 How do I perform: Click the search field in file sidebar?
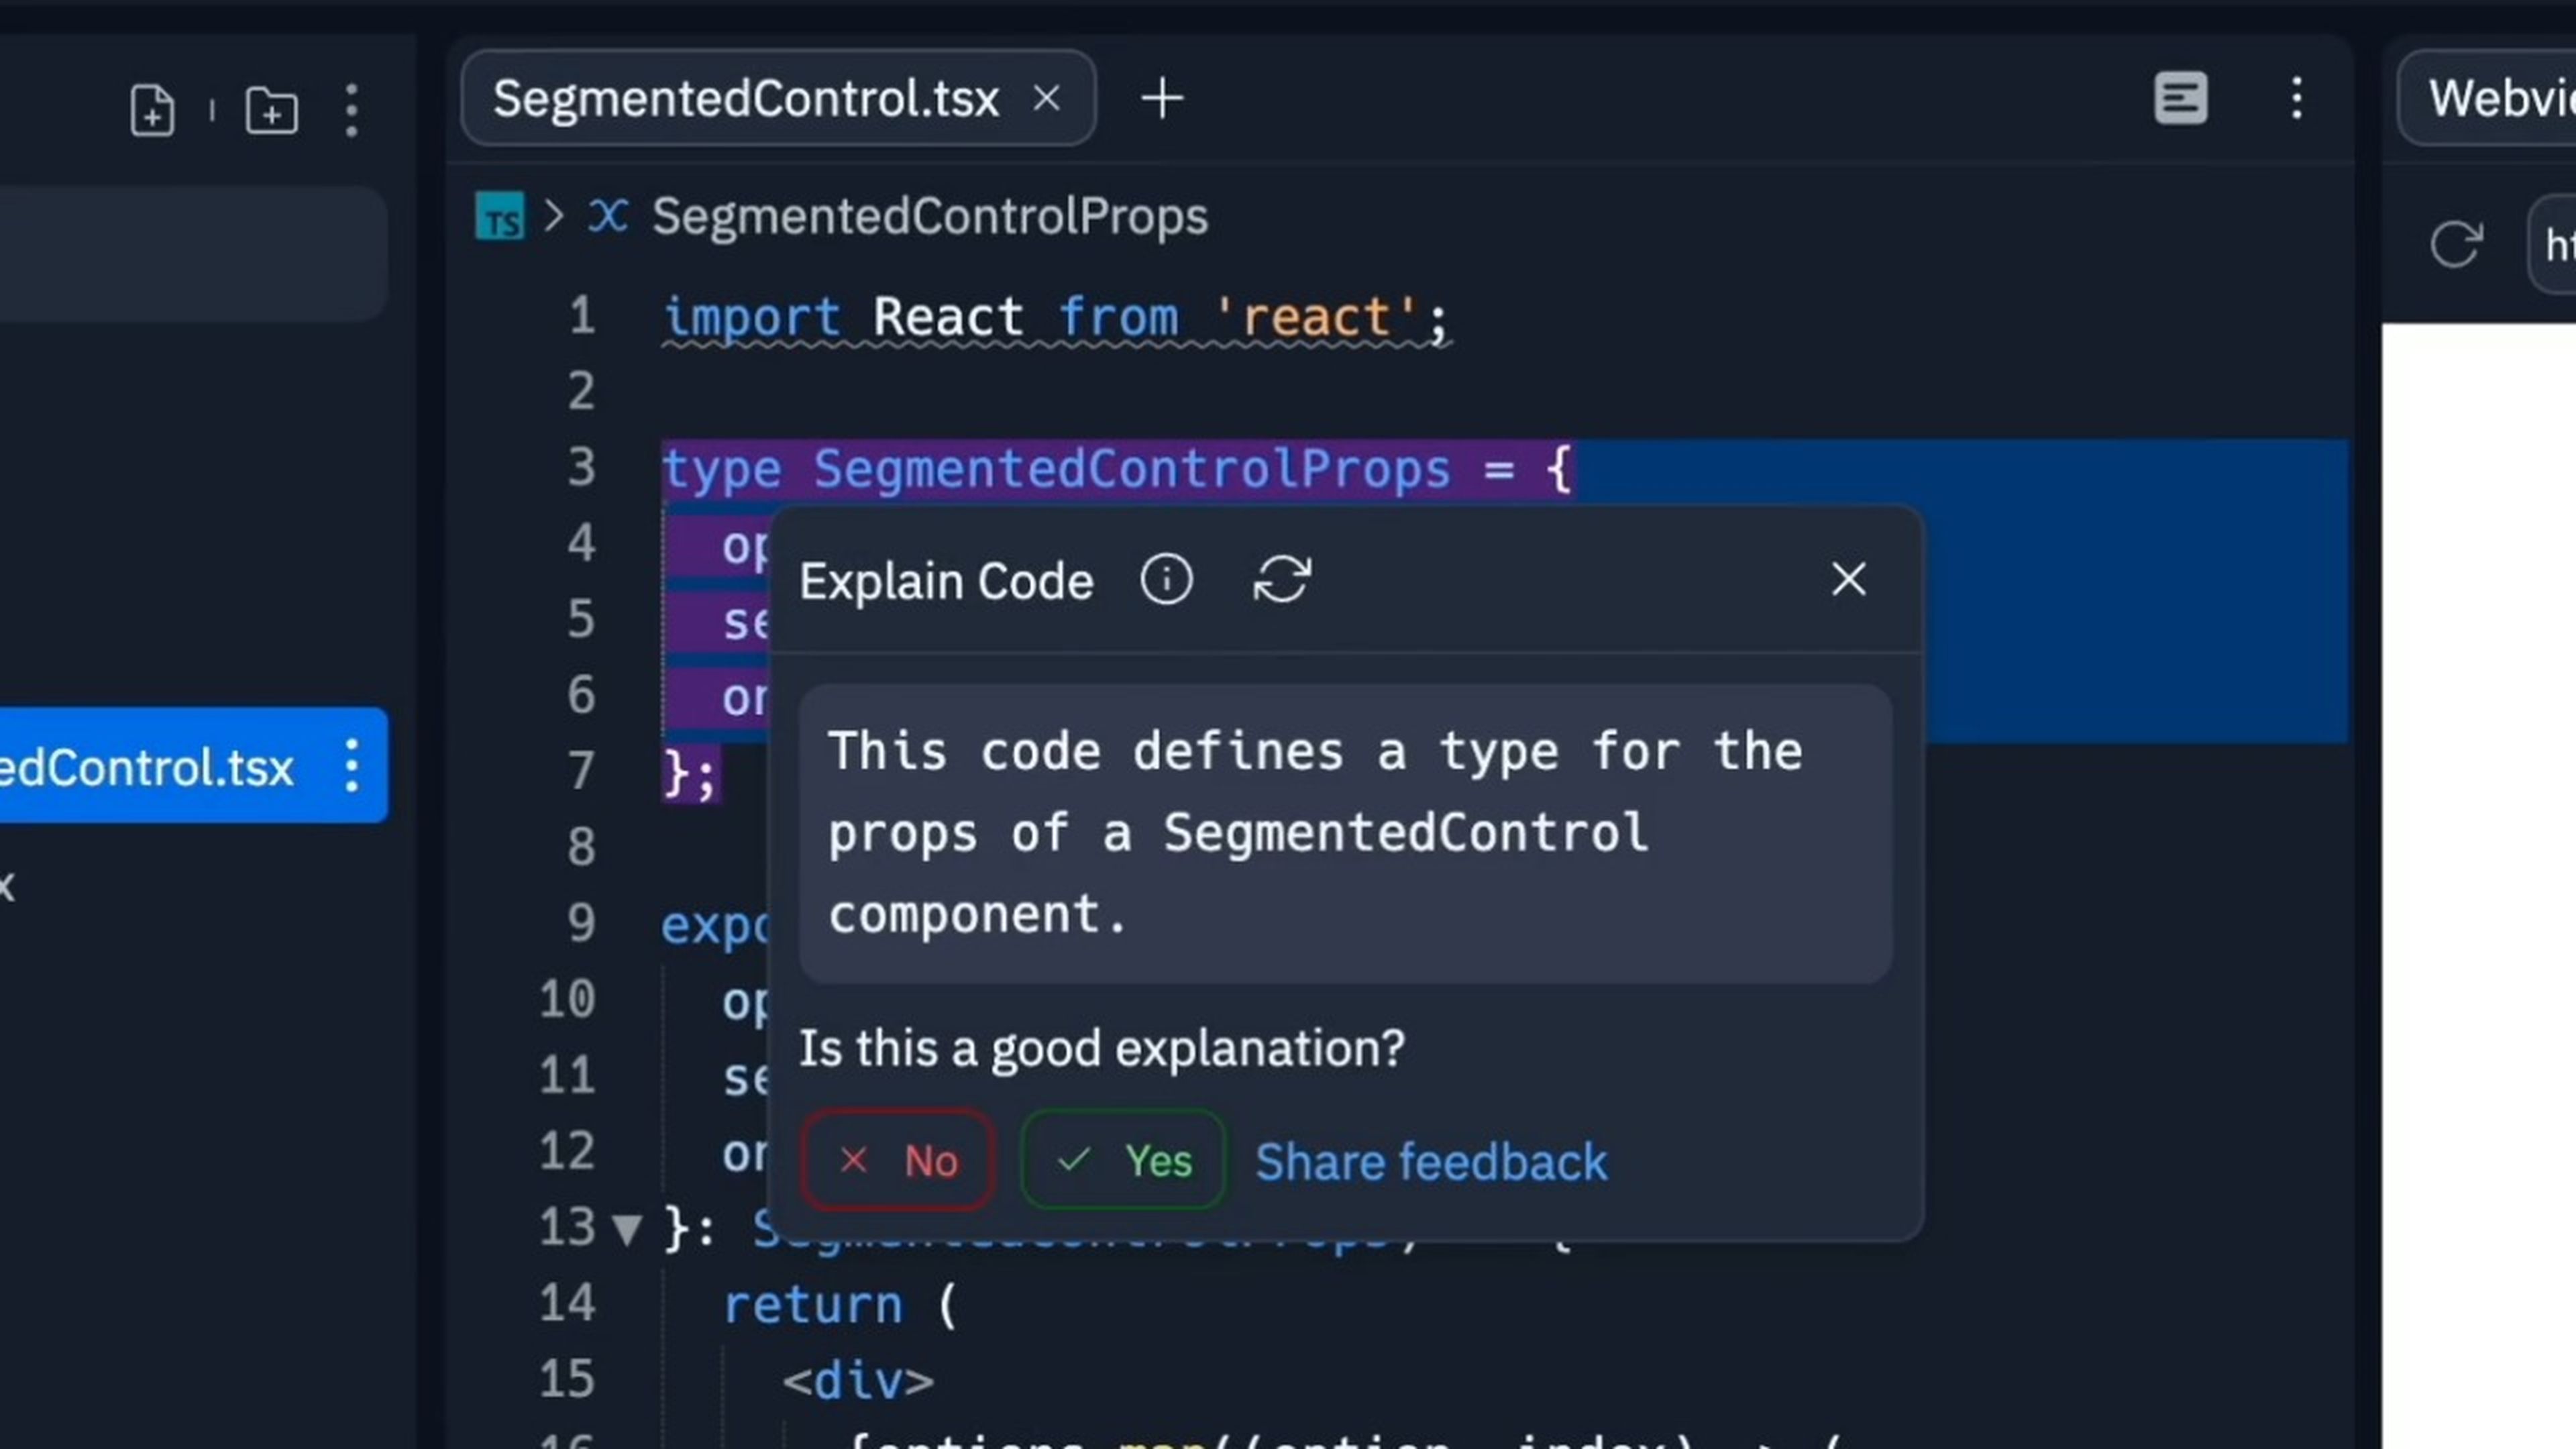[x=193, y=253]
